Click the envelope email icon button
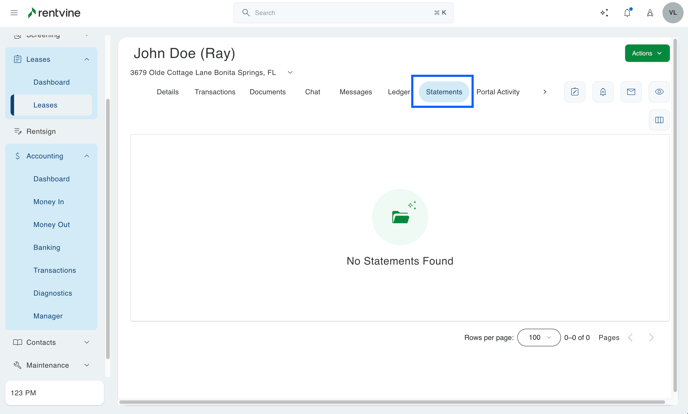Image resolution: width=688 pixels, height=414 pixels. (631, 92)
